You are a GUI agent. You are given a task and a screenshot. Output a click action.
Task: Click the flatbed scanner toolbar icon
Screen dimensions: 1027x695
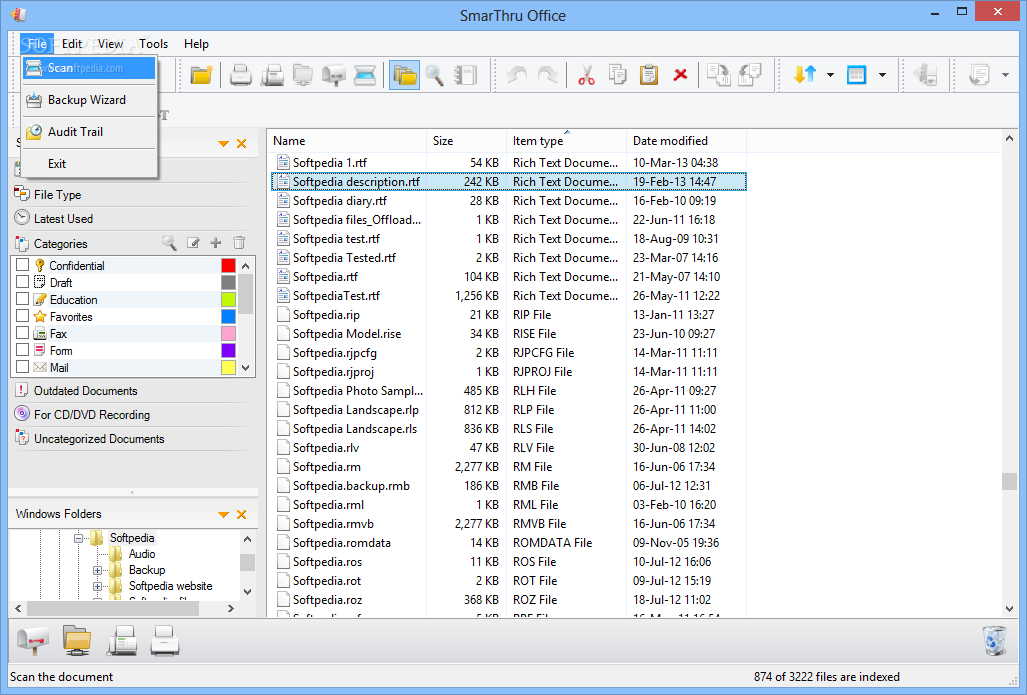point(365,75)
